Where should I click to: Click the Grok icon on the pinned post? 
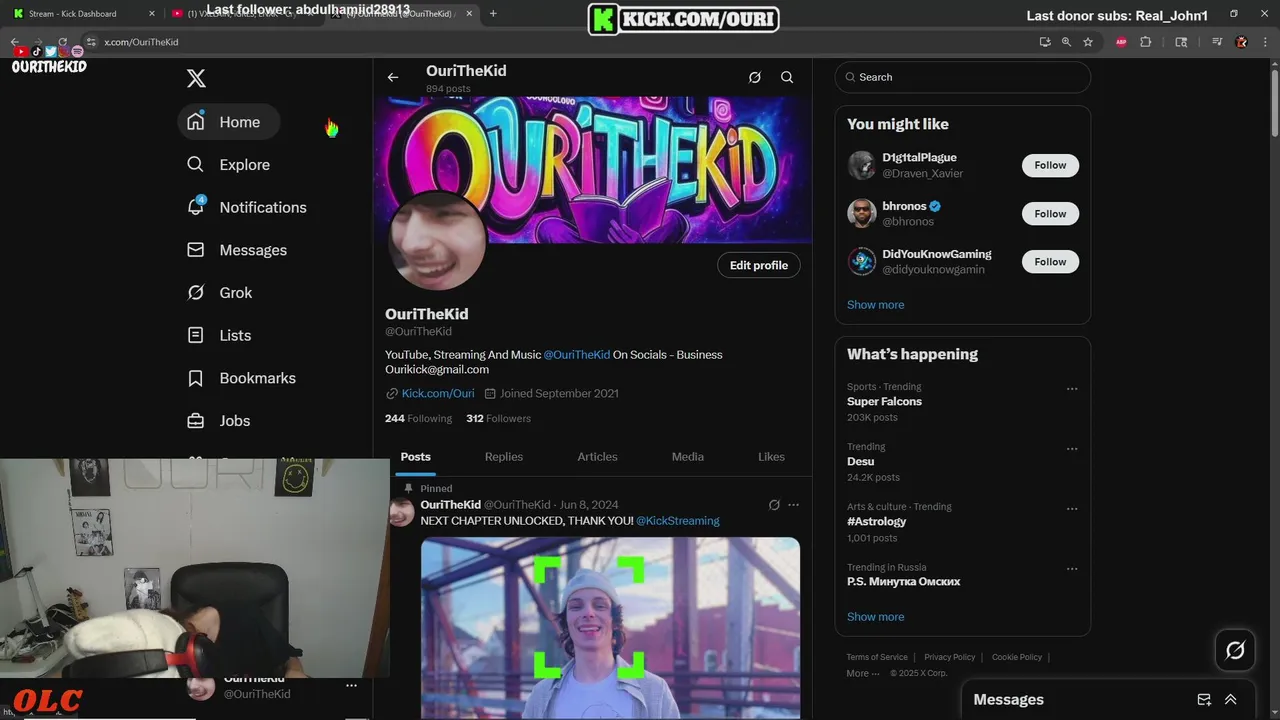tap(774, 505)
